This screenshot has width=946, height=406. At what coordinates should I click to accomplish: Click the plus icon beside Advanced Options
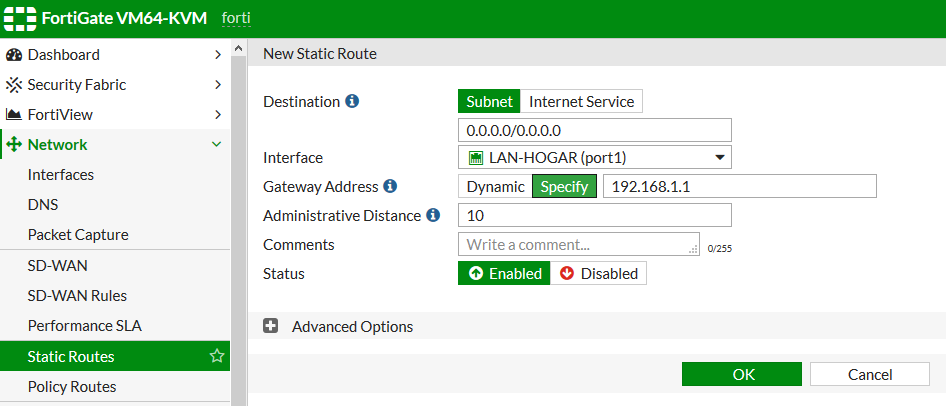270,327
